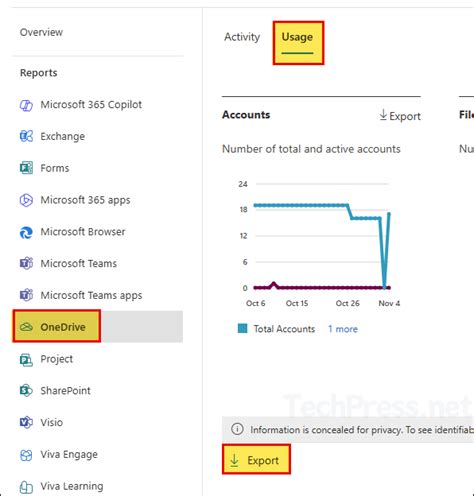Click the Accounts card heading
Screen dimensions: 474x496
pyautogui.click(x=246, y=115)
